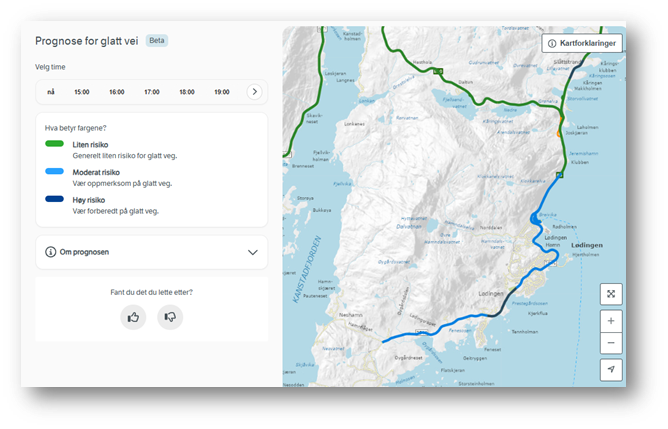Center map on my location
The image size is (668, 429).
pyautogui.click(x=611, y=369)
